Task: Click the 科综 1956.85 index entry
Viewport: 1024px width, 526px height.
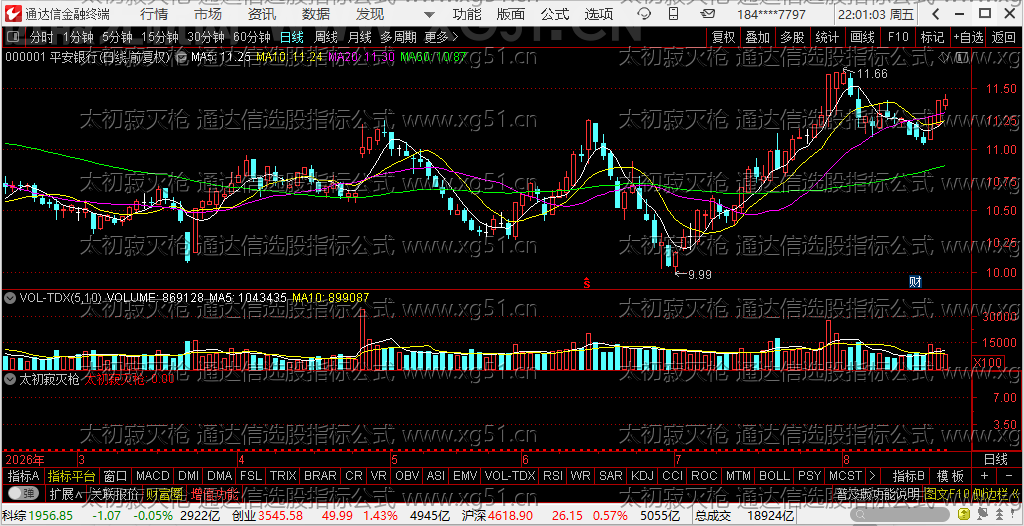Action: pos(37,516)
